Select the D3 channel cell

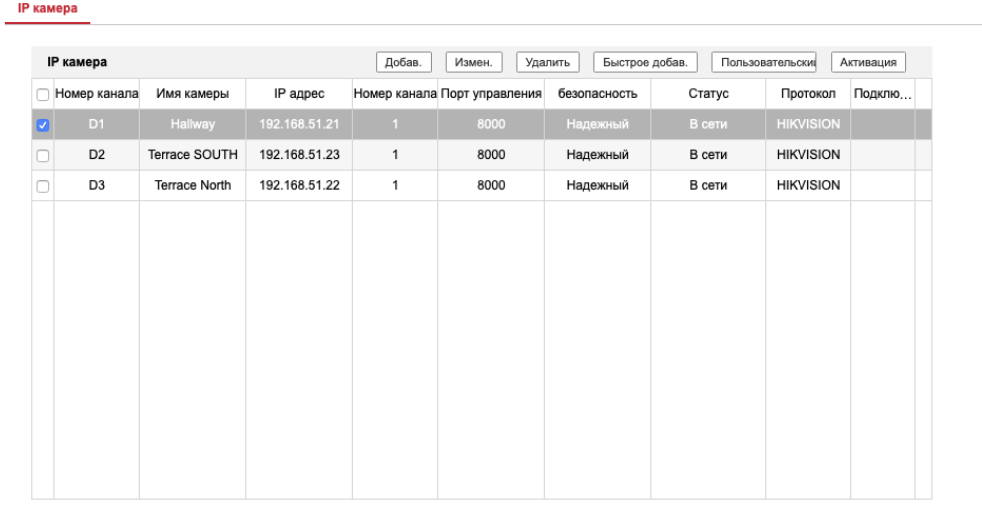(96, 185)
